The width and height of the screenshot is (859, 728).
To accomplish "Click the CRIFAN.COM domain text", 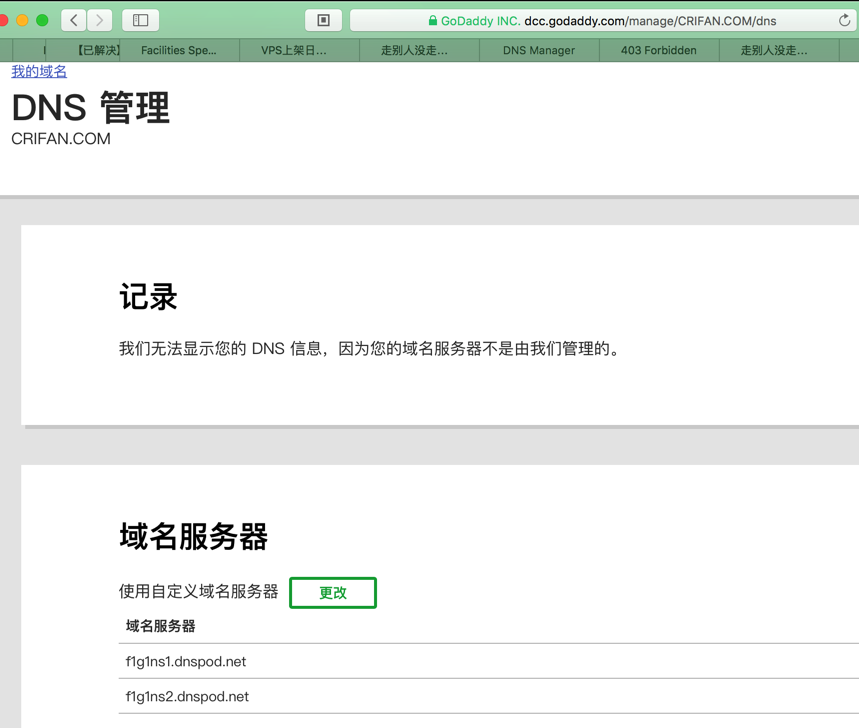I will 61,139.
